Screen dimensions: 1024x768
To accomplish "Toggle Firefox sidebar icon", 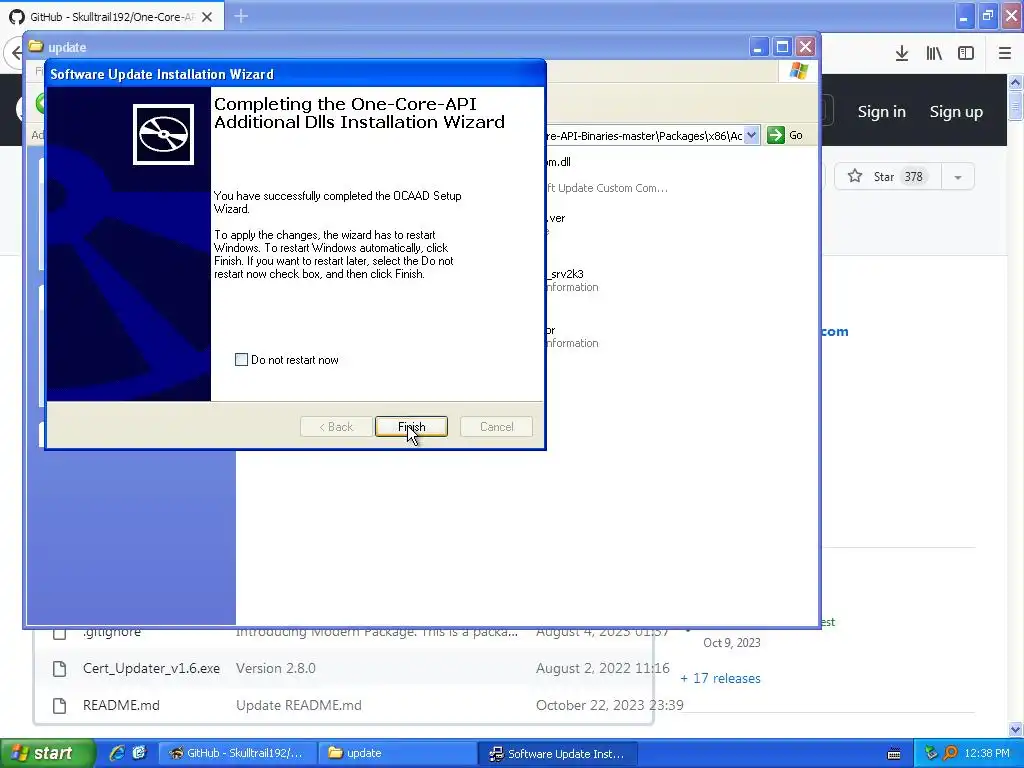I will tap(966, 54).
